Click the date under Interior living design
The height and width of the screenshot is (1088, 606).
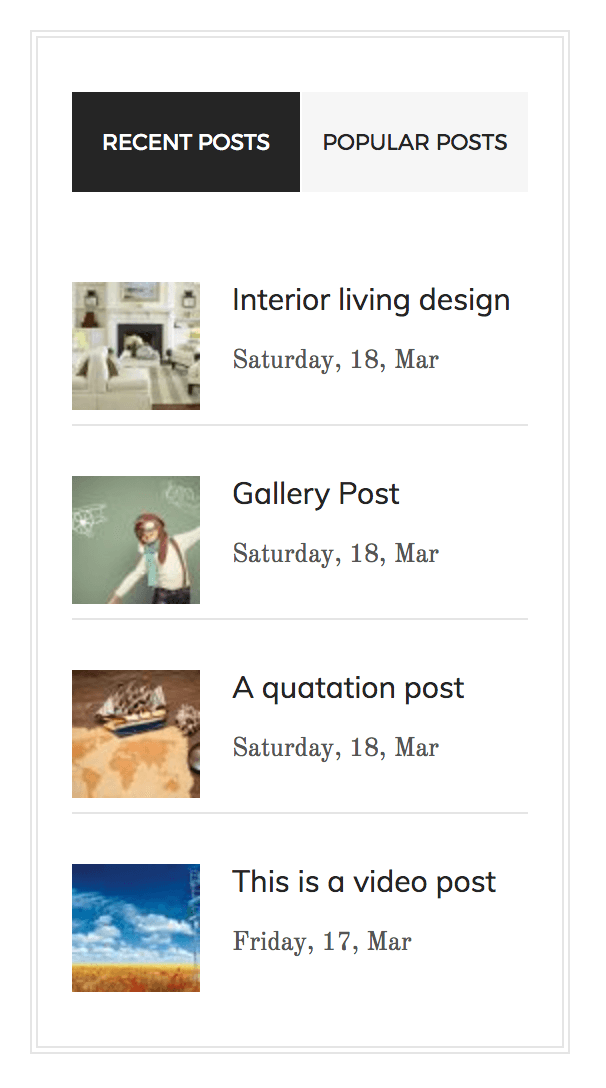pyautogui.click(x=335, y=360)
